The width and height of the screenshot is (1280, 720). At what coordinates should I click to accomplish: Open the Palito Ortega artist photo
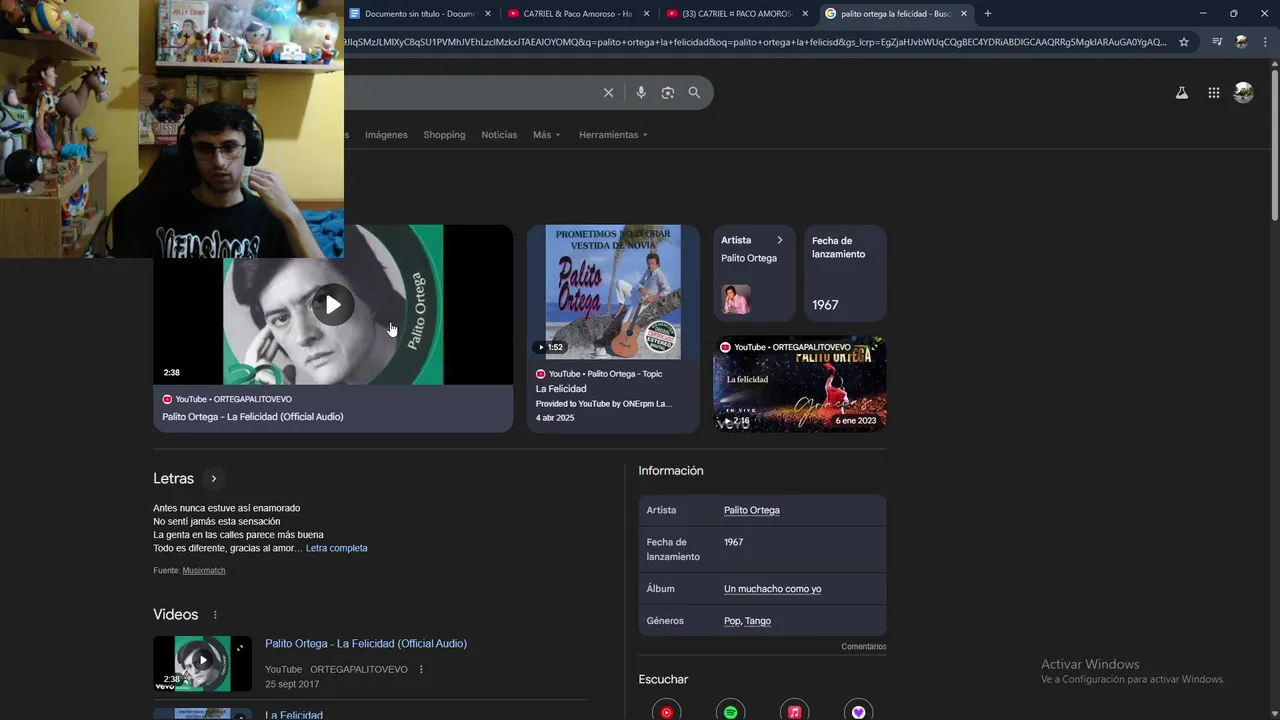(736, 299)
